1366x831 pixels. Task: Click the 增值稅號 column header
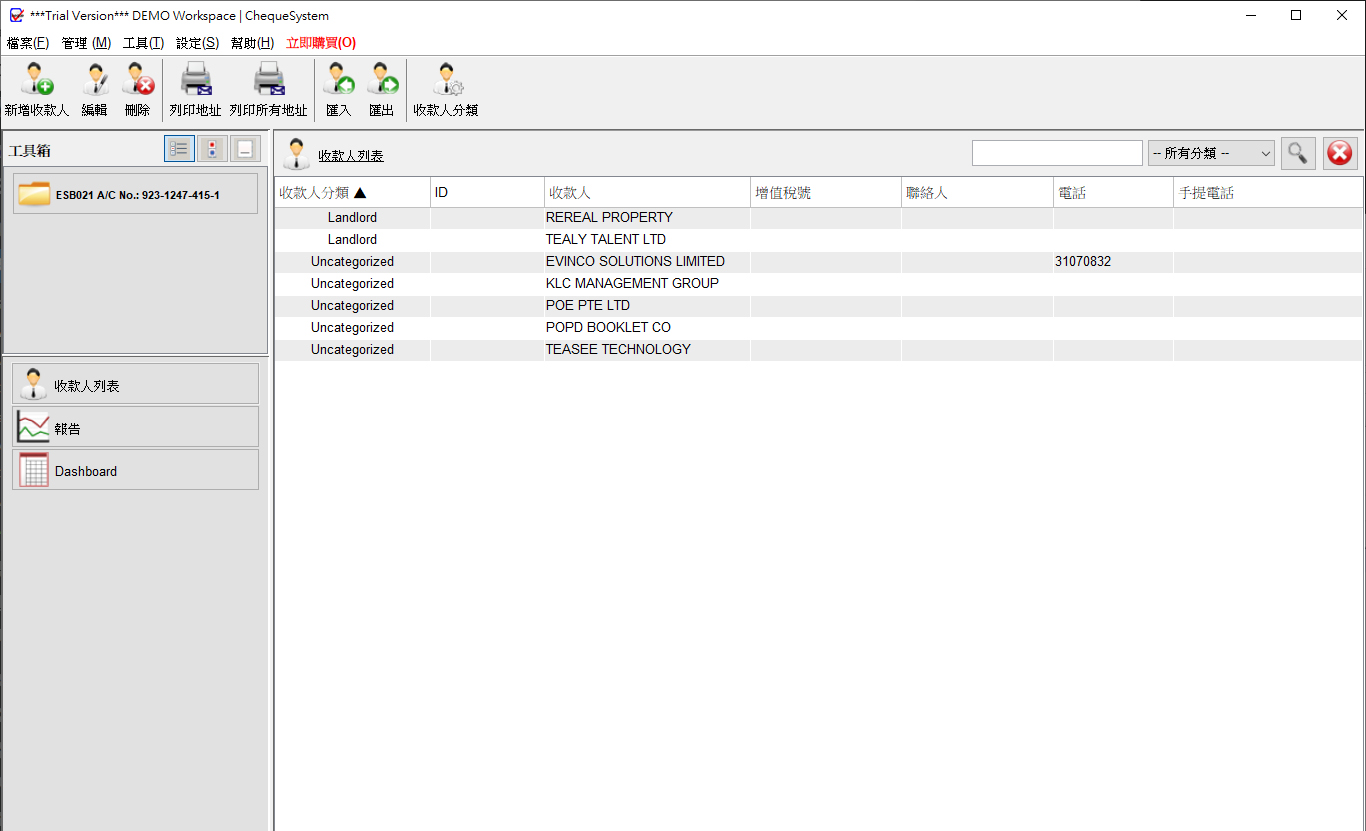tap(826, 193)
